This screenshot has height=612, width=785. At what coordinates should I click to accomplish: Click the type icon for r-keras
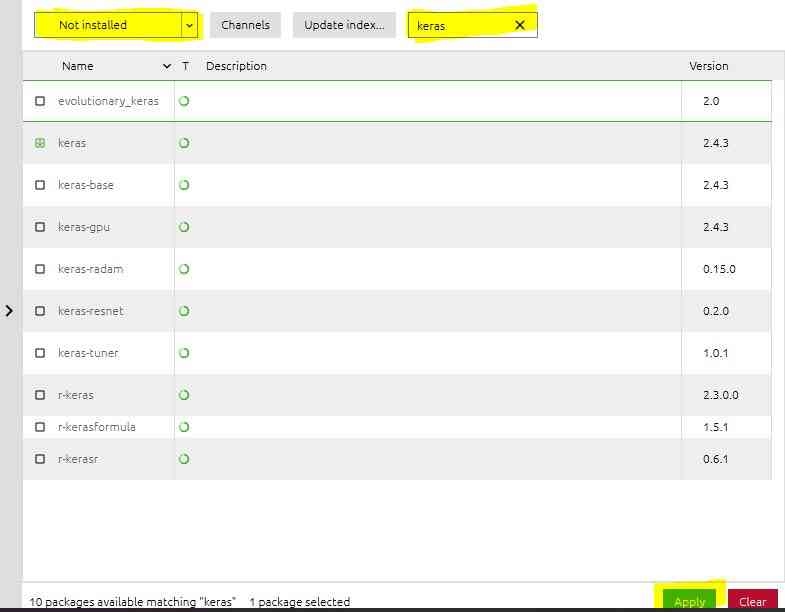(184, 395)
